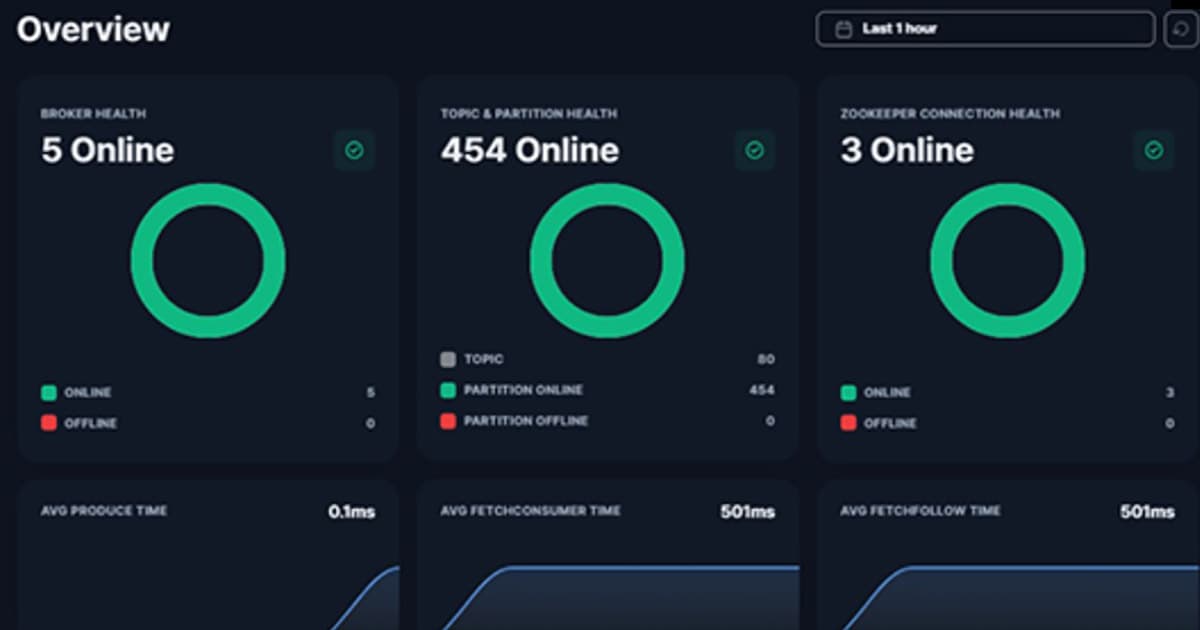This screenshot has height=630, width=1200.
Task: Click the 454 Online value
Action: point(529,150)
